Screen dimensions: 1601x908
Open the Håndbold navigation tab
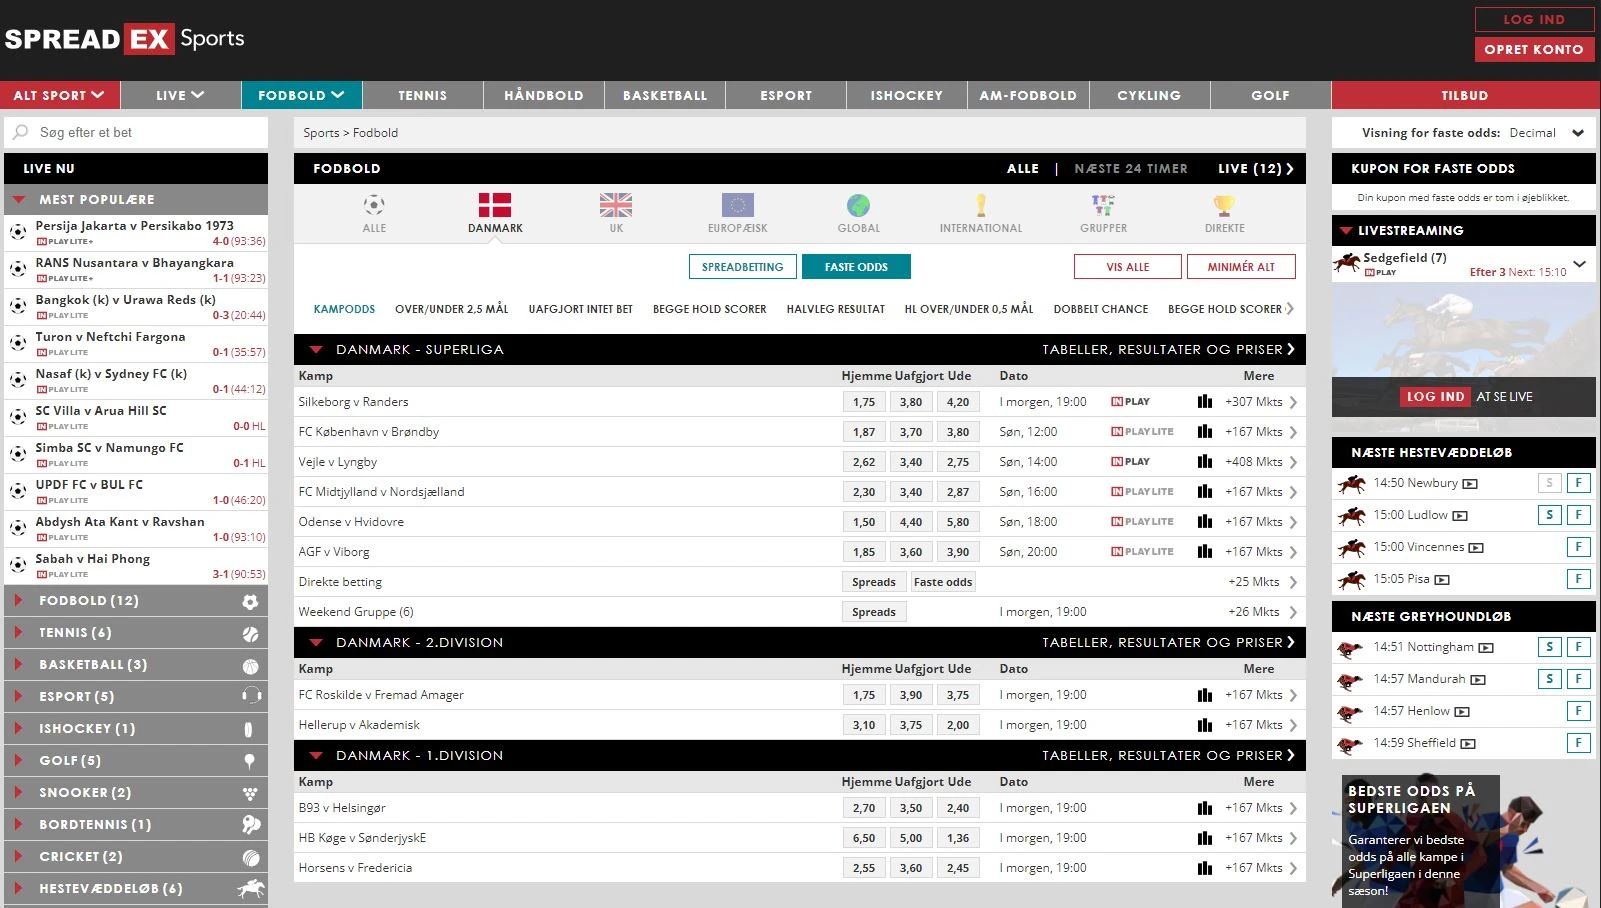pyautogui.click(x=544, y=95)
